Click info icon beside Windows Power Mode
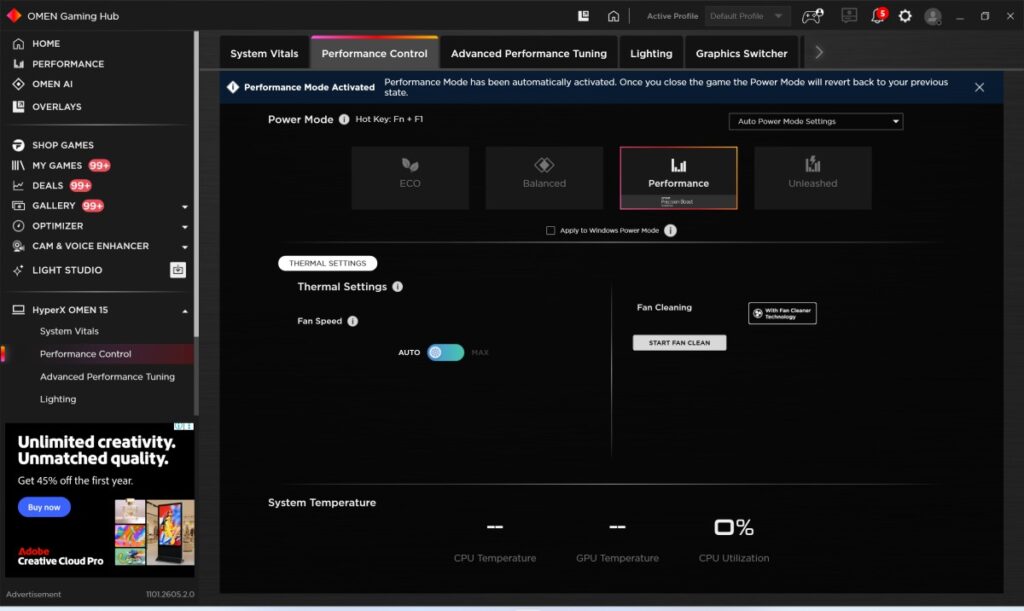Viewport: 1024px width, 611px height. [670, 230]
